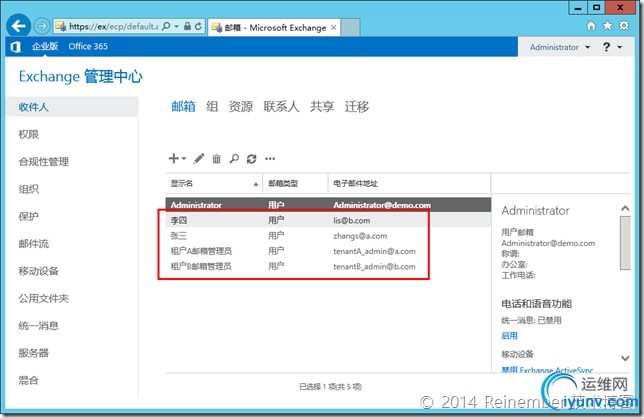Click the browser URL address field
The height and width of the screenshot is (418, 644).
point(113,27)
